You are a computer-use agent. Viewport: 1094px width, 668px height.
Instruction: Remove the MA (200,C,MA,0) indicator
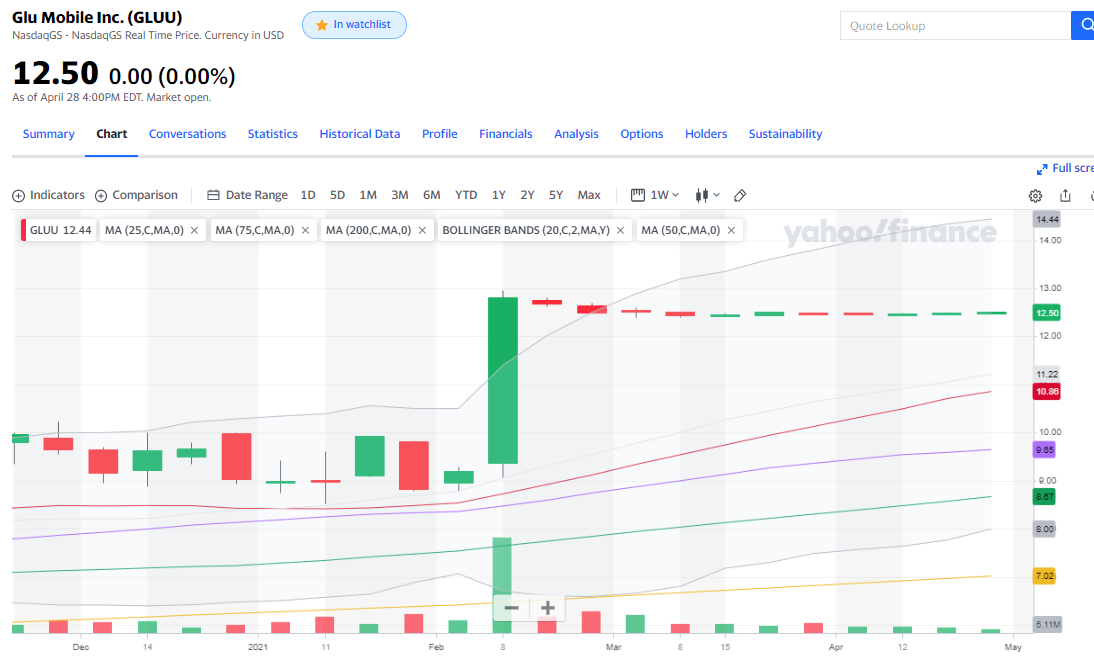click(423, 230)
